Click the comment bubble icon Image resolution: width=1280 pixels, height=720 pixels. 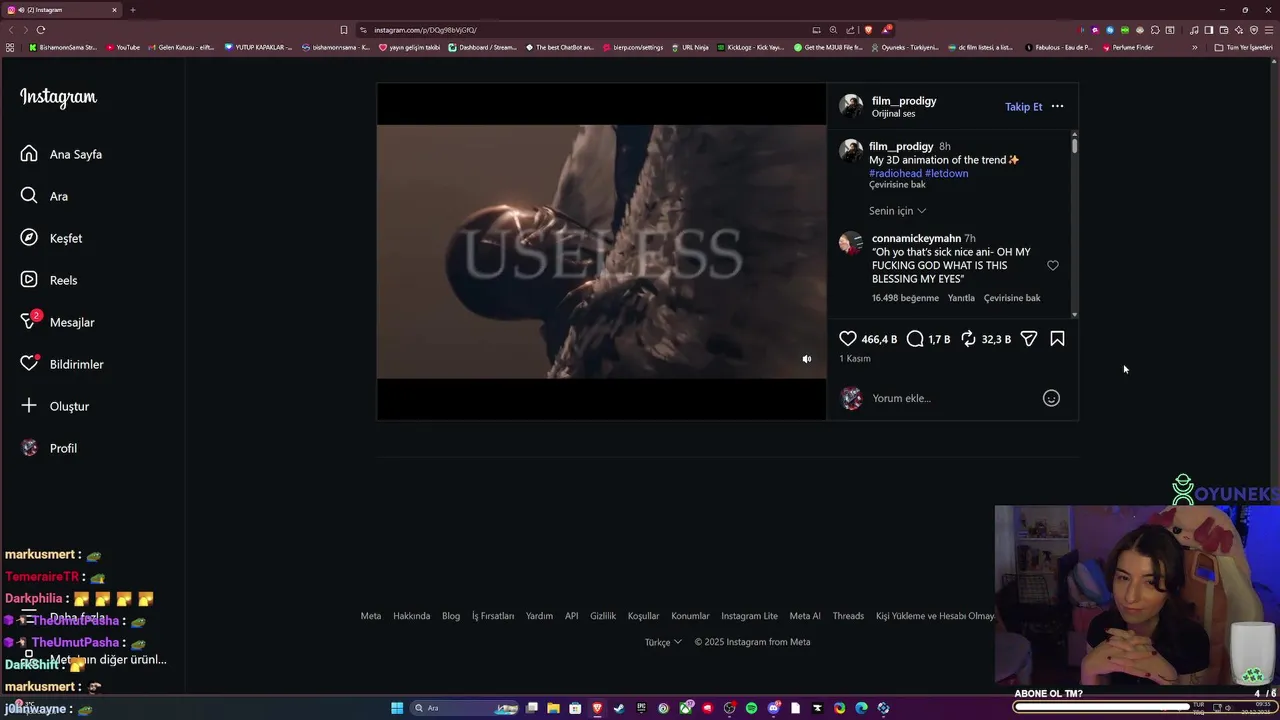click(915, 339)
